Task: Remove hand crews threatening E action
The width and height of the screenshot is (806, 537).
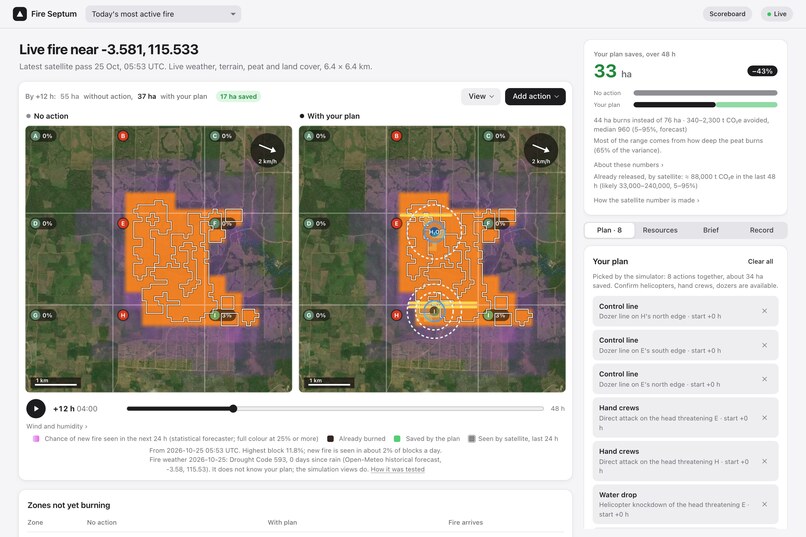Action: click(x=764, y=418)
